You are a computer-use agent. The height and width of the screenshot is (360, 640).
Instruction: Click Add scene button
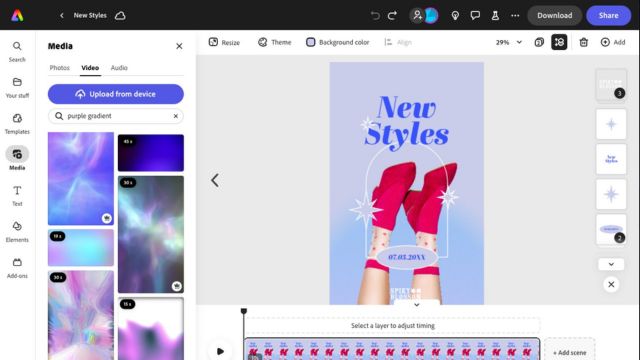coord(570,352)
